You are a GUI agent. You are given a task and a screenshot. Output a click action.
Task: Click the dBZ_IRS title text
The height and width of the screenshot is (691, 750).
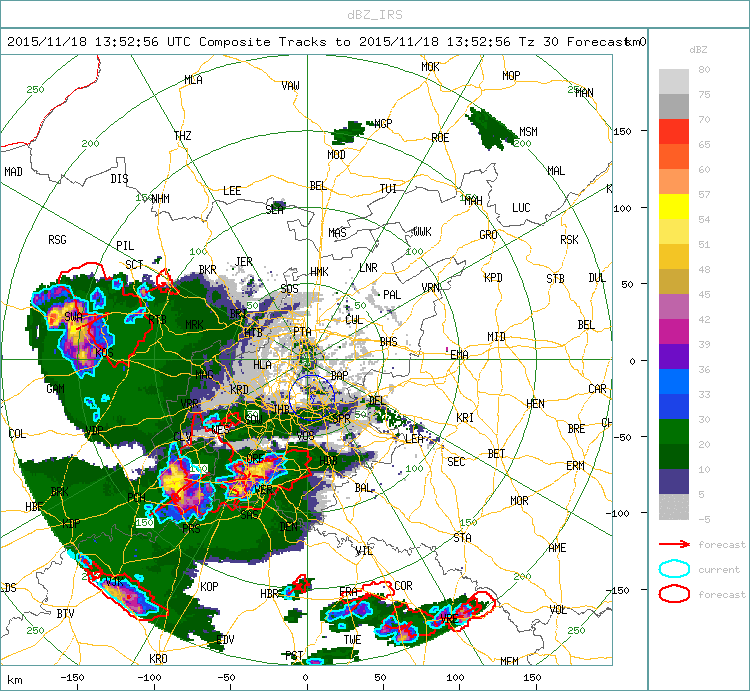coord(375,15)
